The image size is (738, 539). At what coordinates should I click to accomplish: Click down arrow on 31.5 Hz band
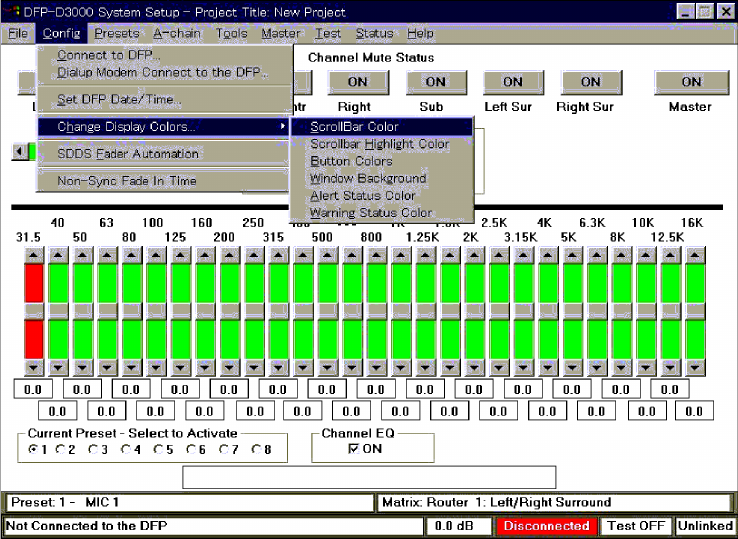click(x=33, y=367)
